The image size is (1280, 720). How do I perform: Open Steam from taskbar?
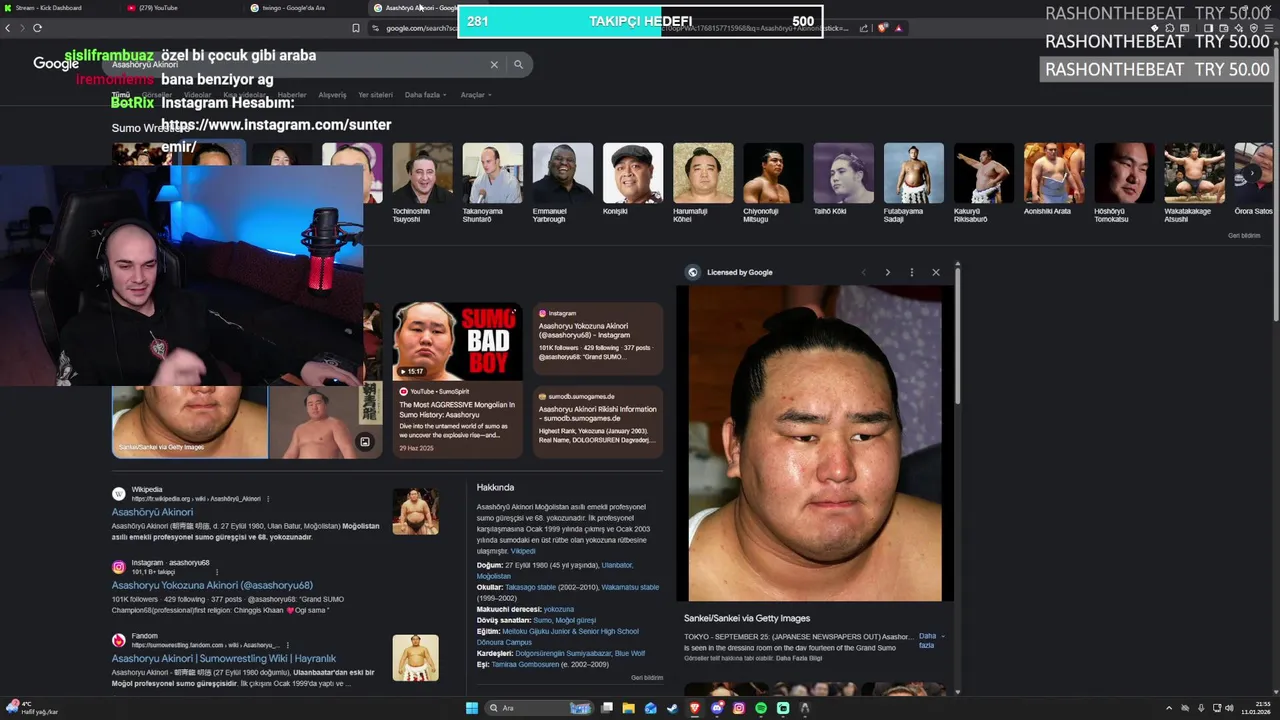673,708
